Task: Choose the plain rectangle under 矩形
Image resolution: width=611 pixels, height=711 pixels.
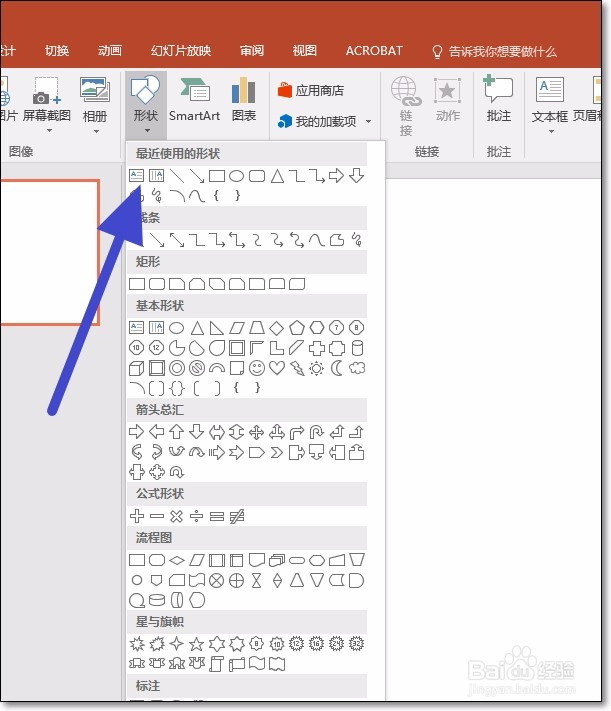Action: [137, 284]
